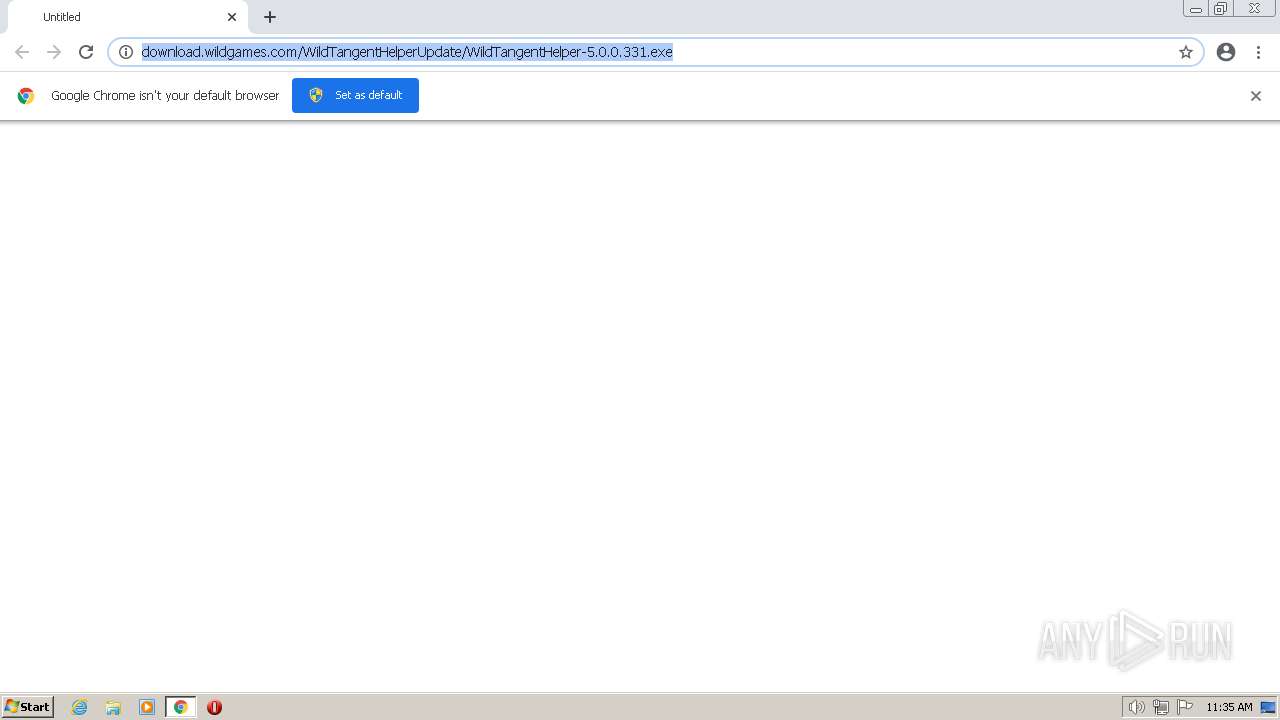1280x720 pixels.
Task: Restore down the Chrome window
Action: [1221, 9]
